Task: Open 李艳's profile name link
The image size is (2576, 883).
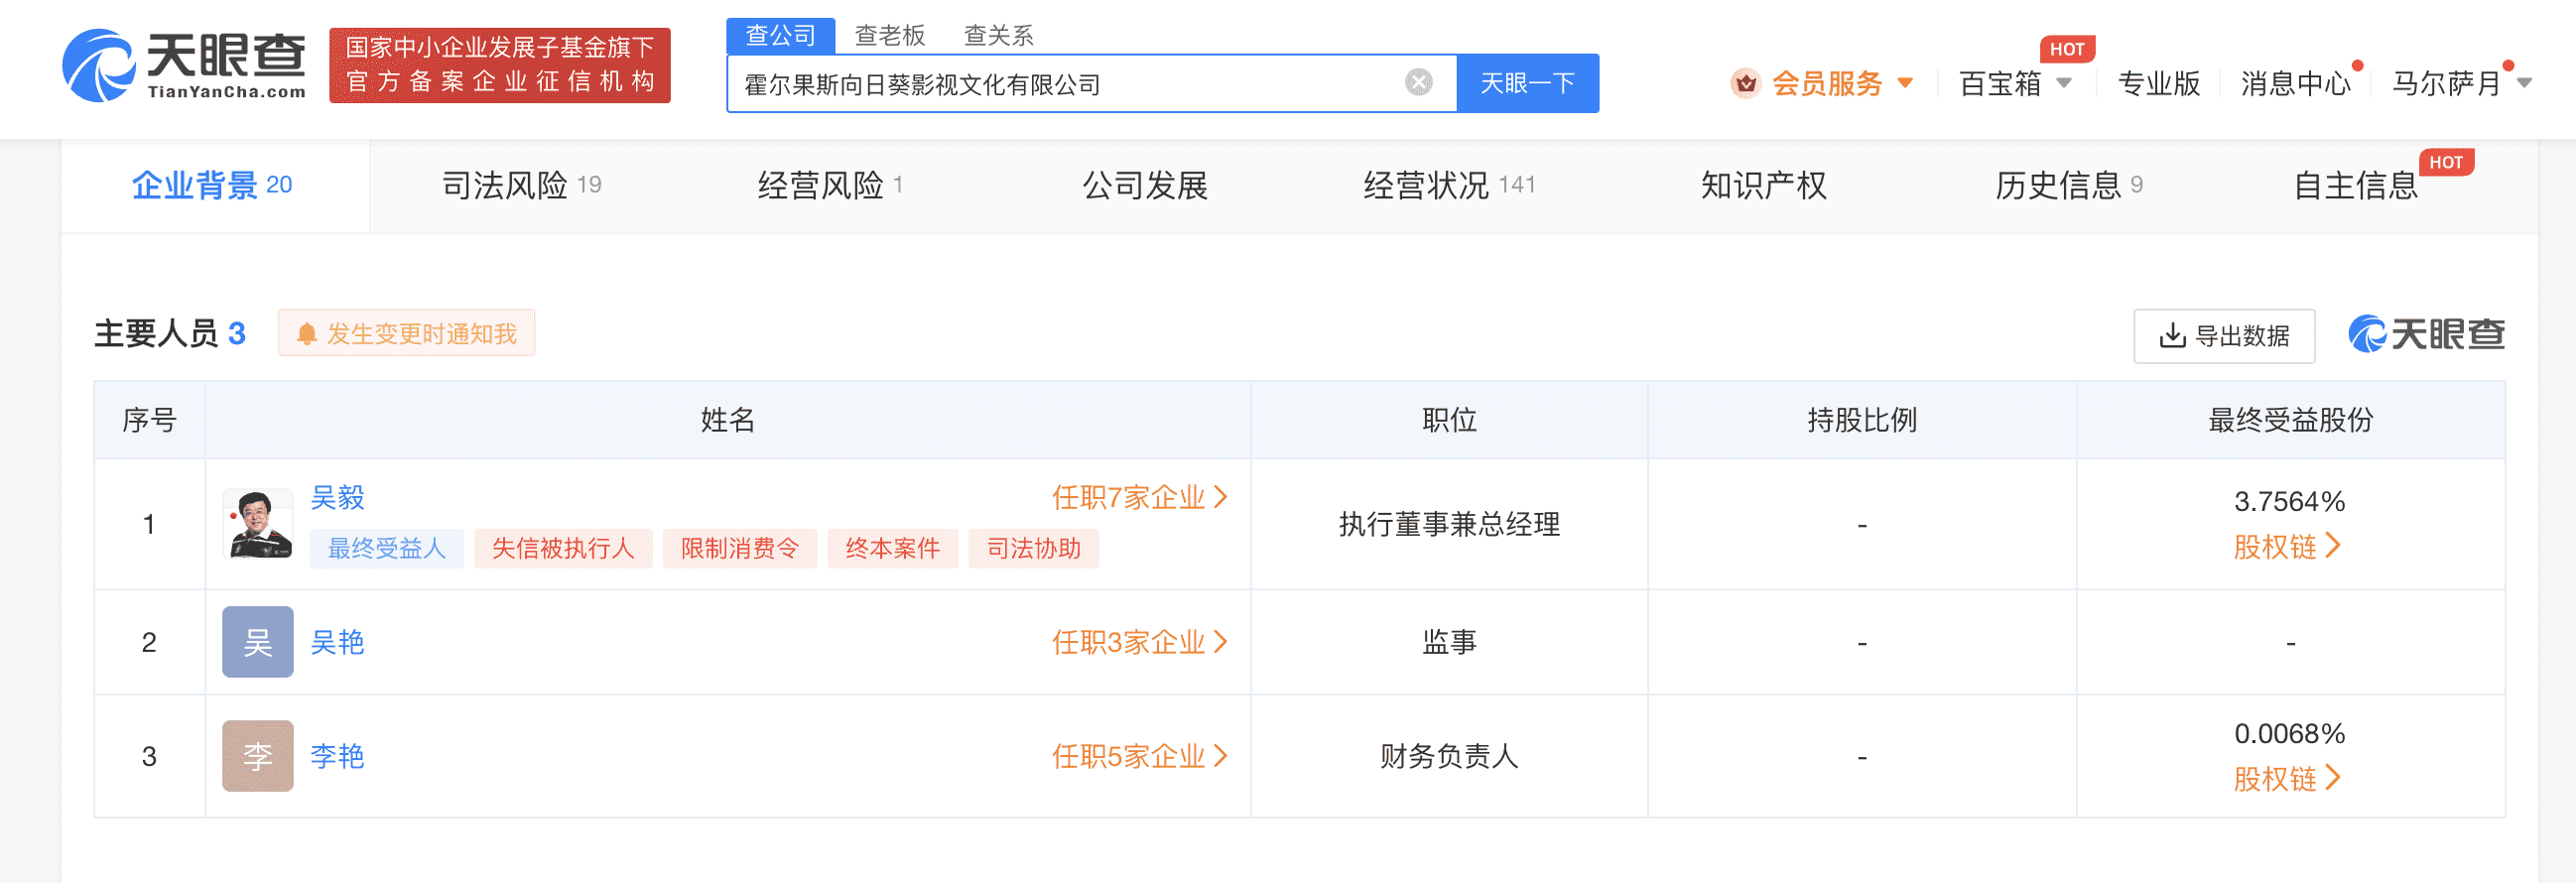Action: click(337, 756)
